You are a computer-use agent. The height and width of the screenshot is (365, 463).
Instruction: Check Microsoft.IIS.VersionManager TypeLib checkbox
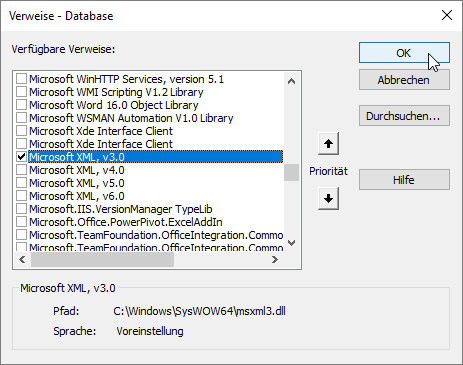tap(22, 209)
